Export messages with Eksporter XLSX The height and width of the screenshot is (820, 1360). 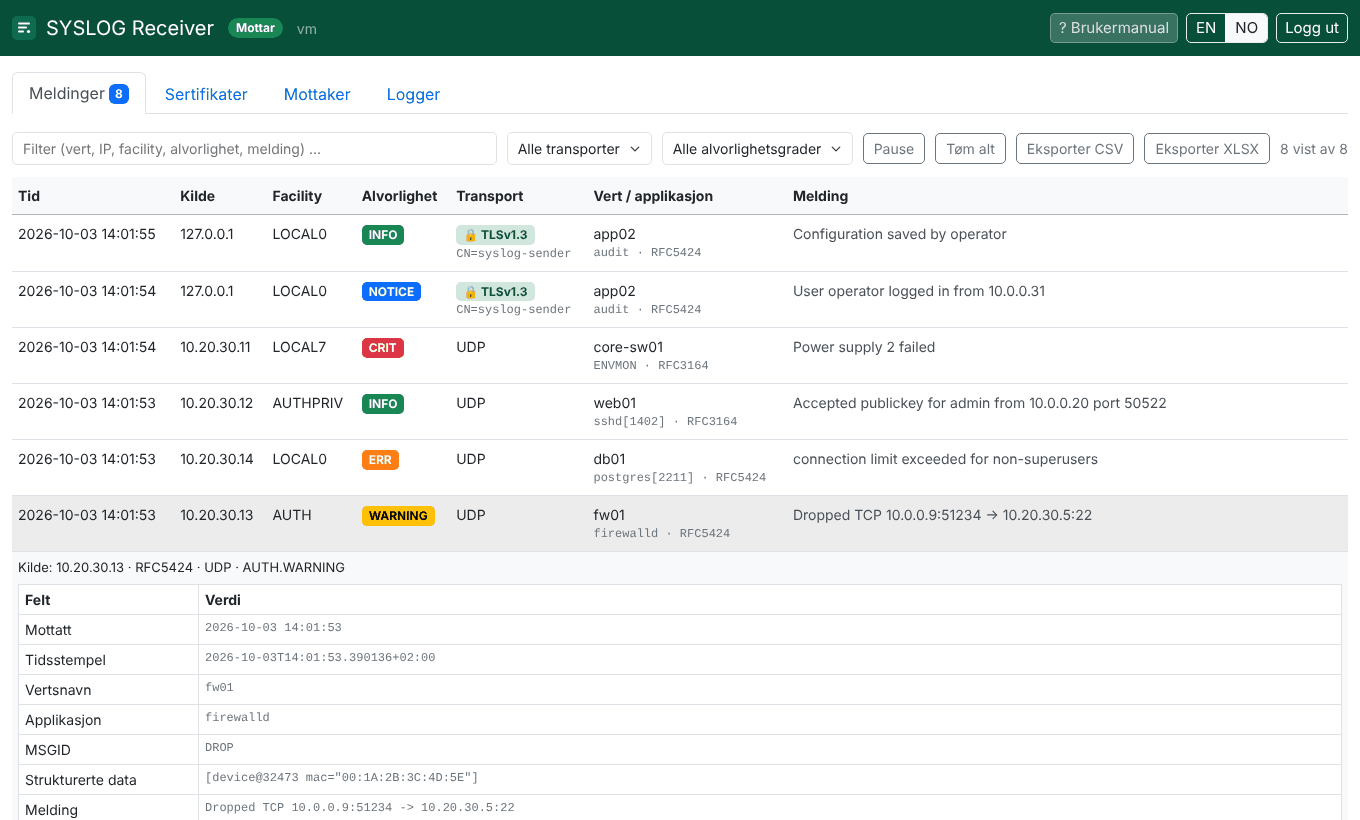(x=1207, y=149)
